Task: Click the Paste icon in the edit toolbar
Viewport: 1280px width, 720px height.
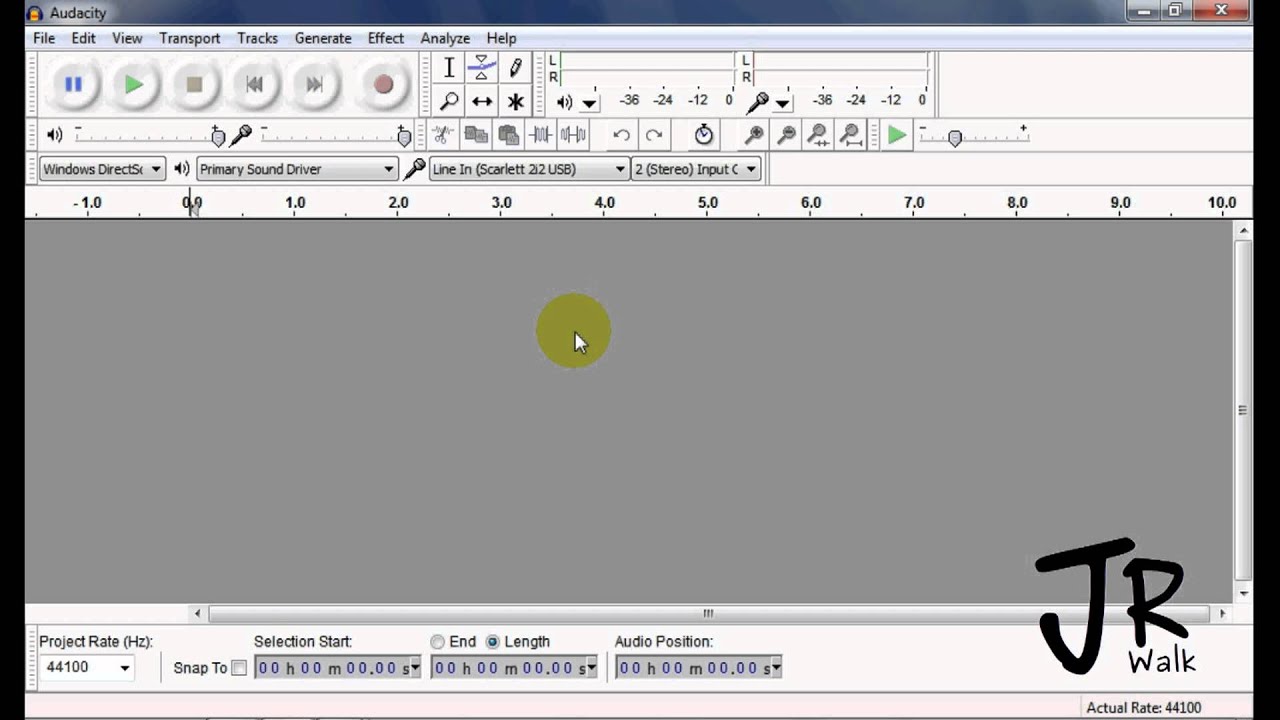Action: tap(508, 135)
